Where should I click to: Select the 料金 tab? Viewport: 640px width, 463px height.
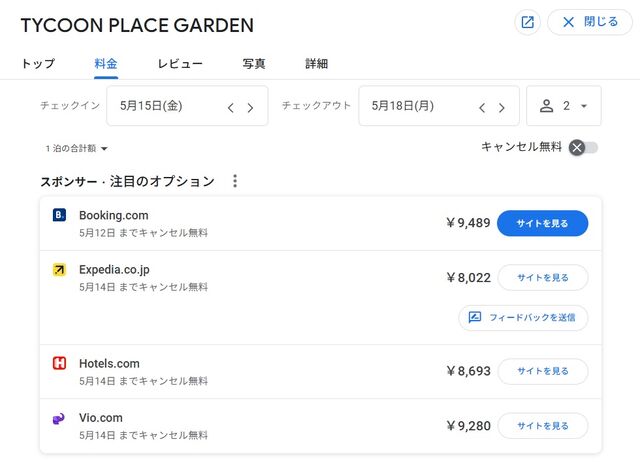click(106, 64)
